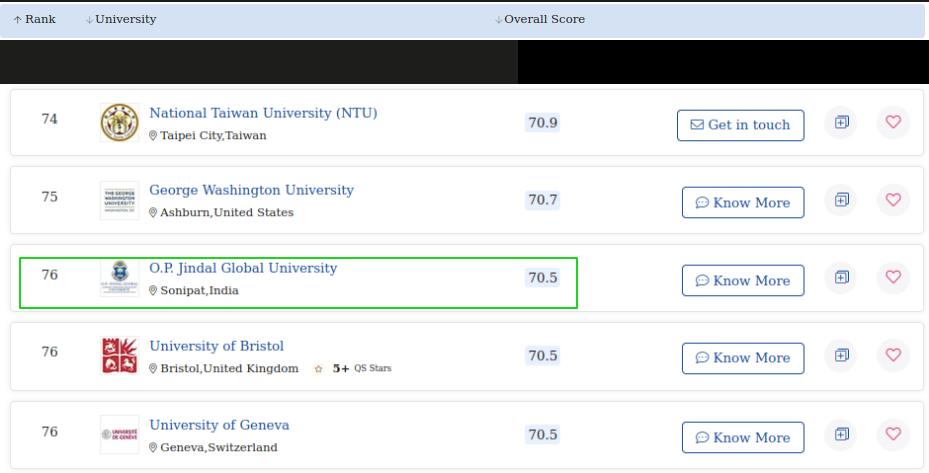Click University of Geneva's 70.5 score

tap(543, 434)
